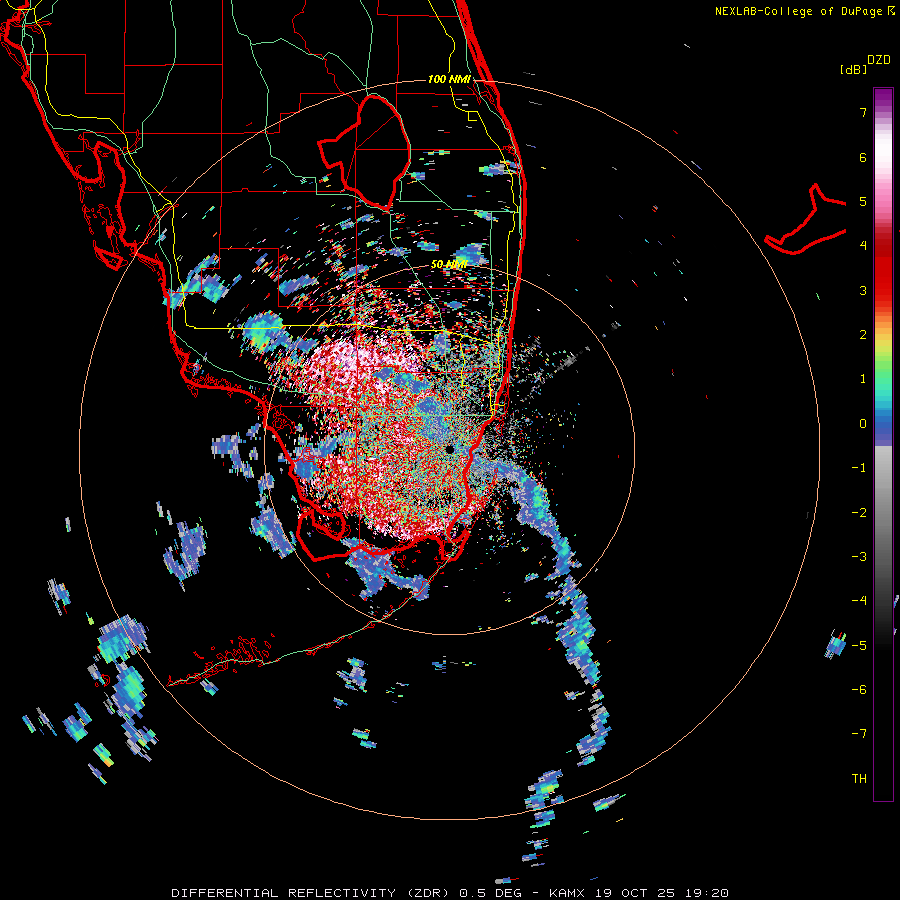Click the black radar site dot
900x900 pixels.
(x=449, y=449)
